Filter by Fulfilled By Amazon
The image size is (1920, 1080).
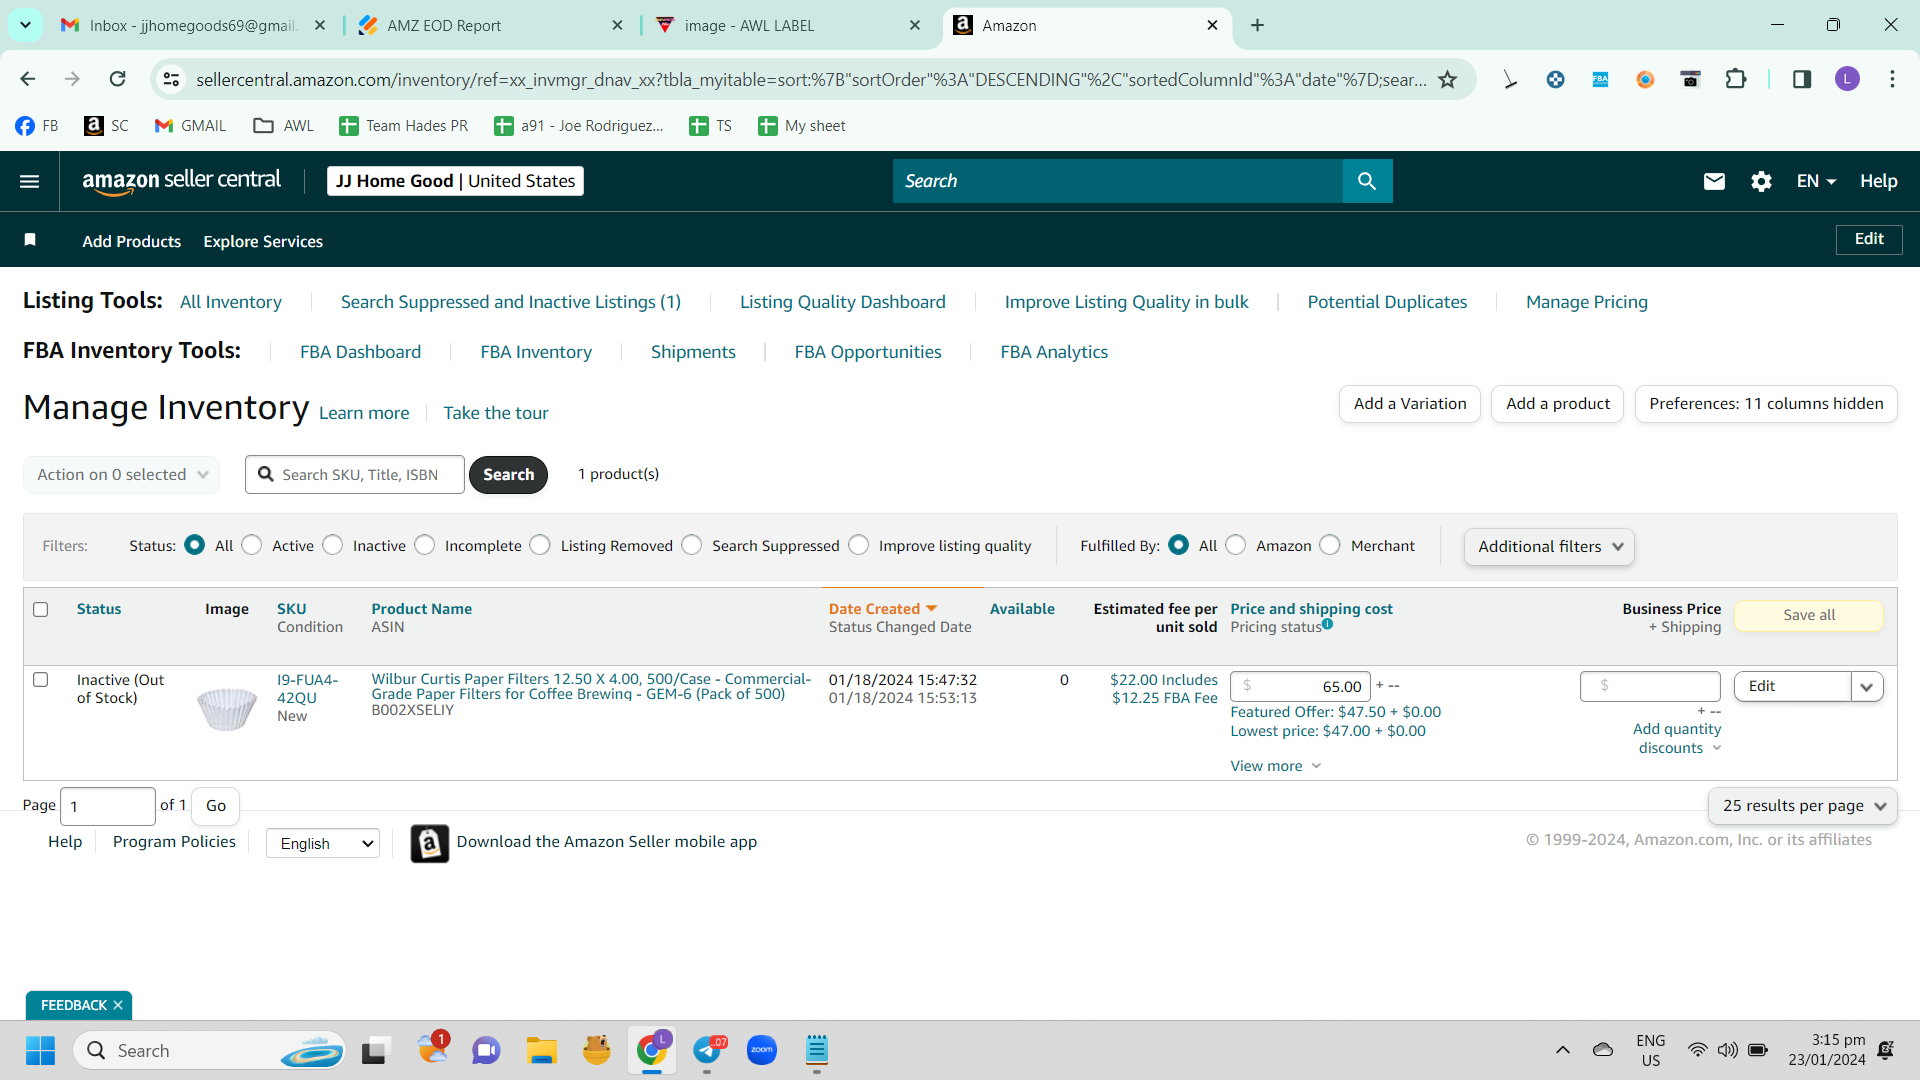[x=1236, y=545]
